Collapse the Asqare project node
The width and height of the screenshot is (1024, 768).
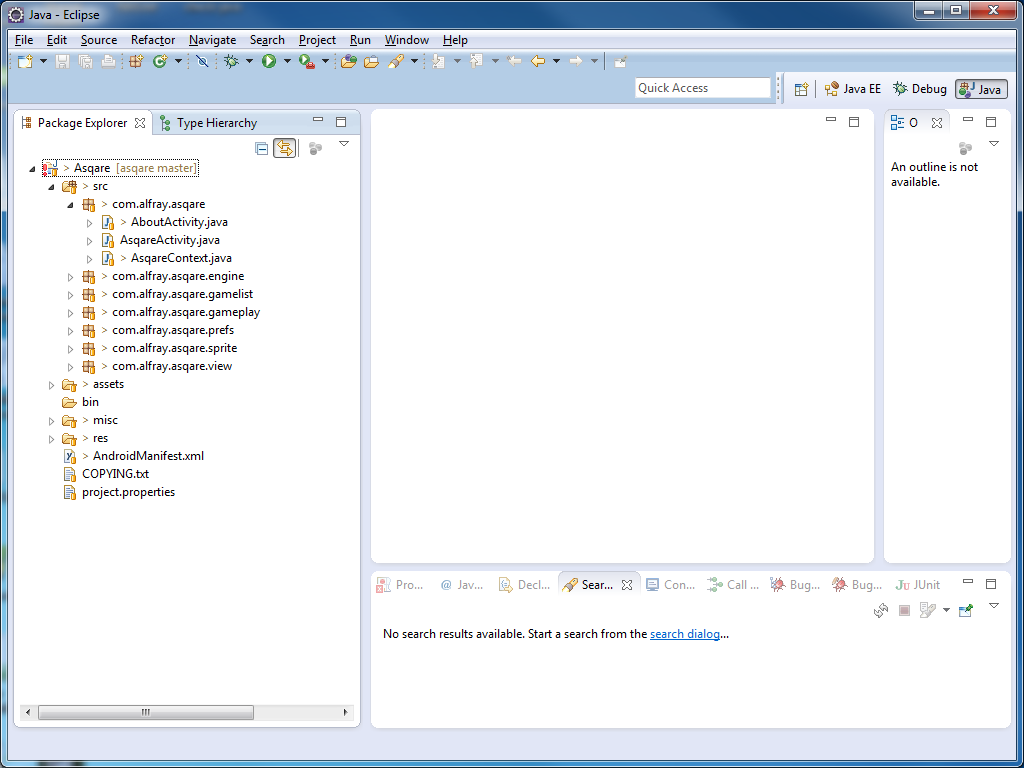pos(33,169)
